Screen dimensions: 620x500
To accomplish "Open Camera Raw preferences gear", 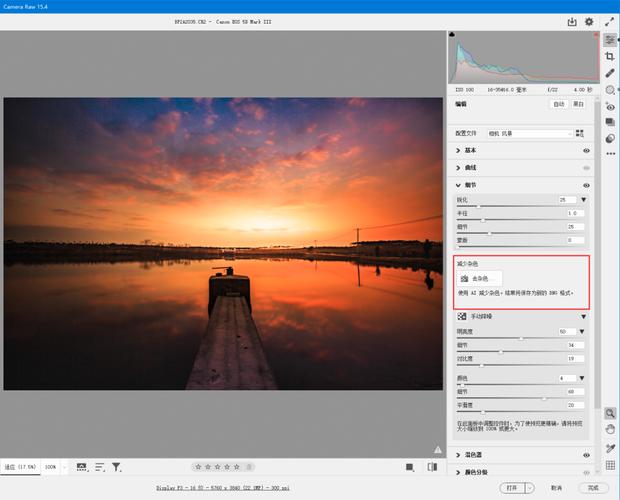I will [x=589, y=21].
